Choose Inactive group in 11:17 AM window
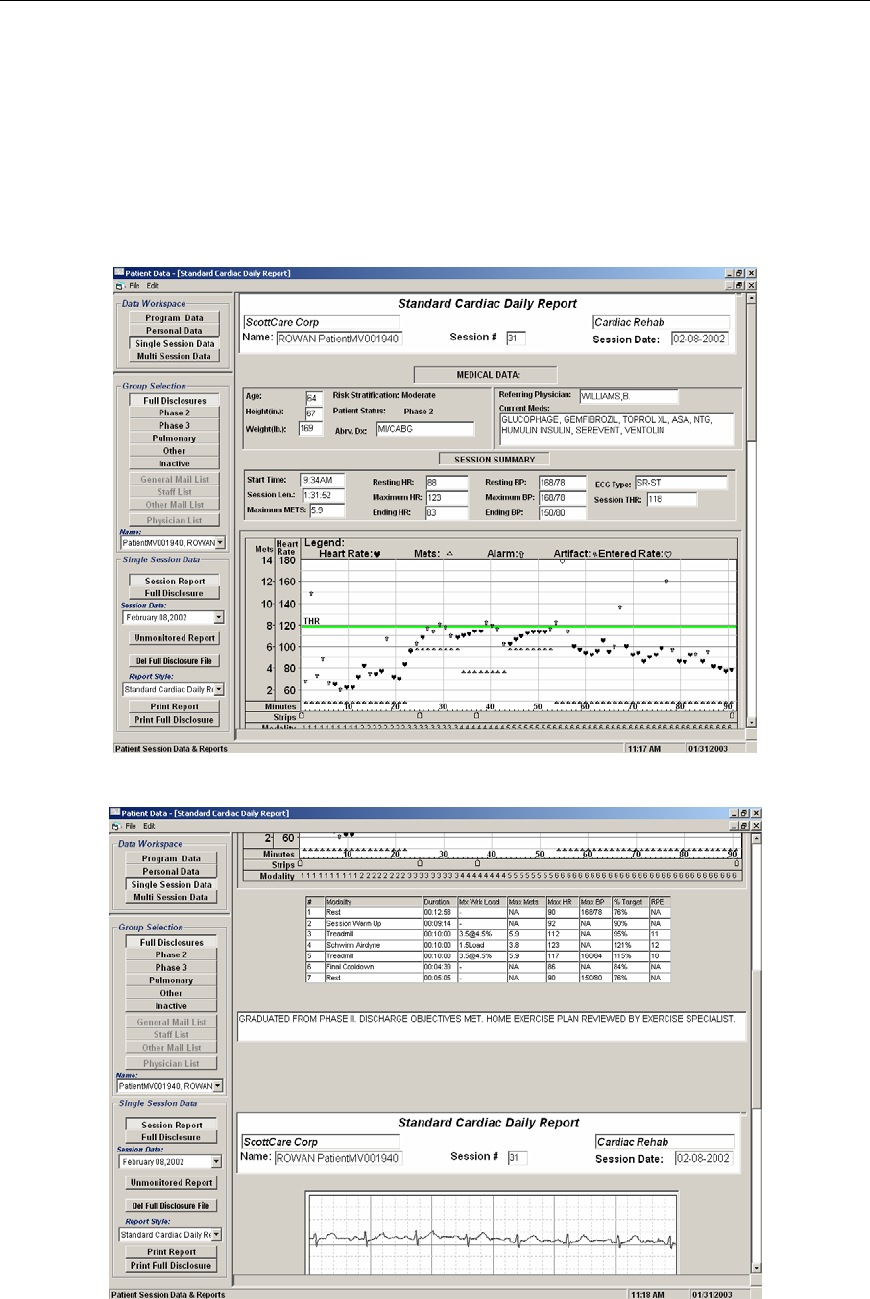This screenshot has height=1299, width=870. [174, 463]
